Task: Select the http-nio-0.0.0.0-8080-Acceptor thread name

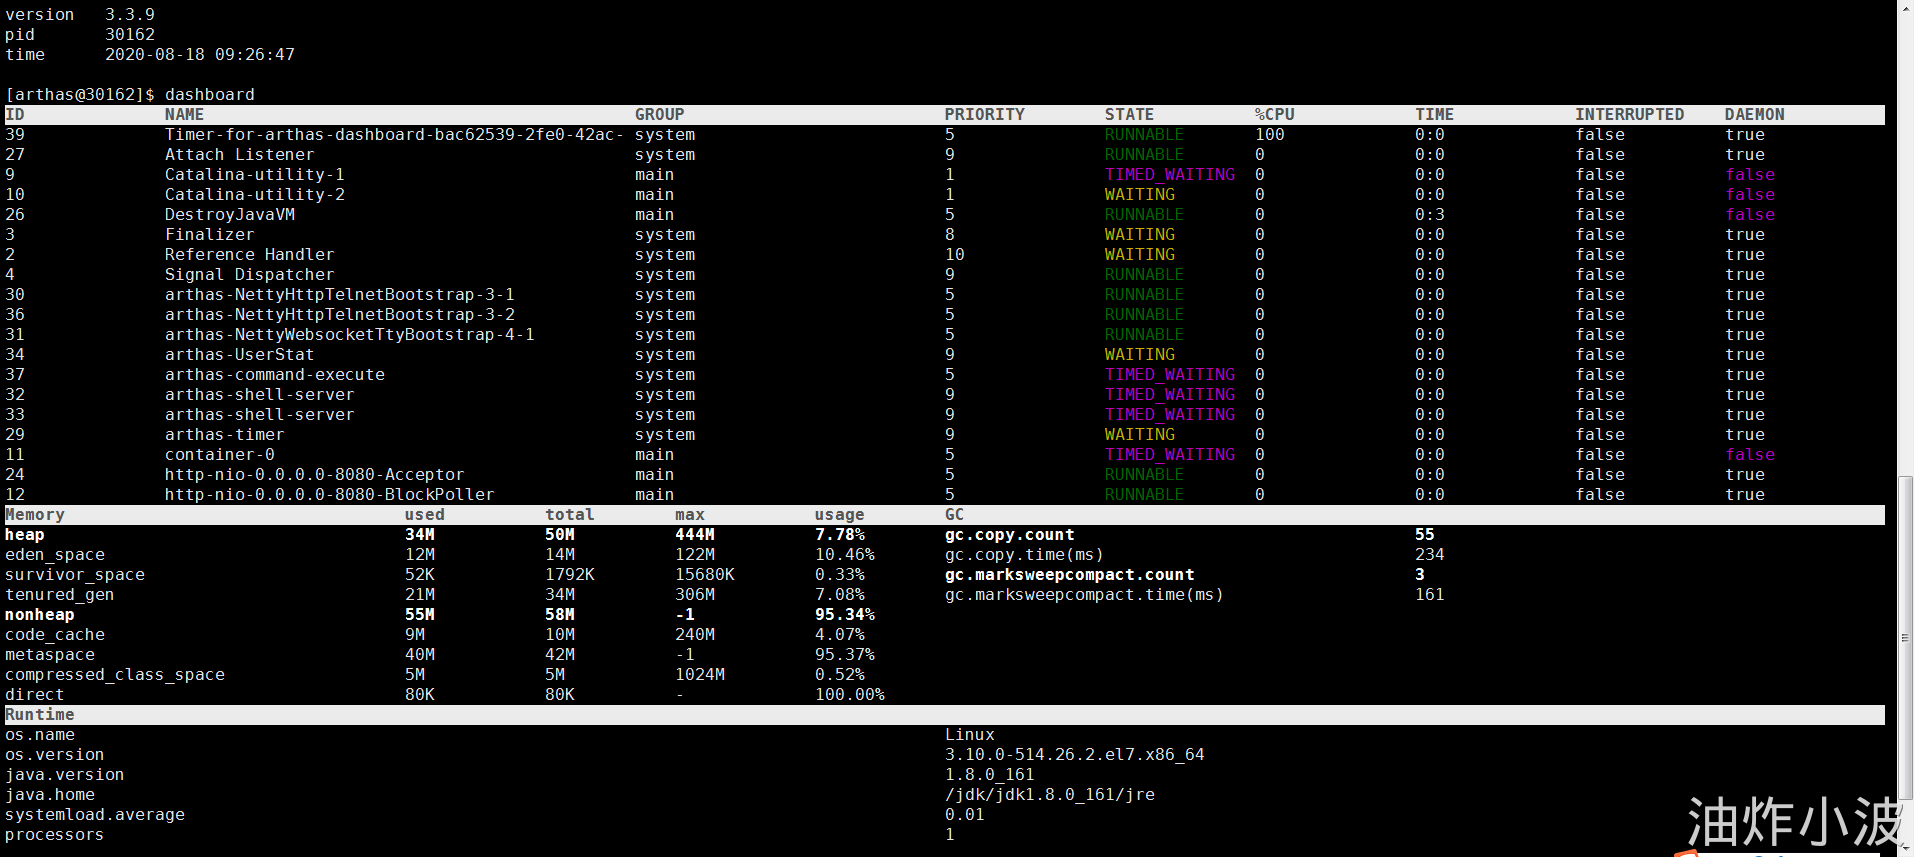Action: (315, 475)
